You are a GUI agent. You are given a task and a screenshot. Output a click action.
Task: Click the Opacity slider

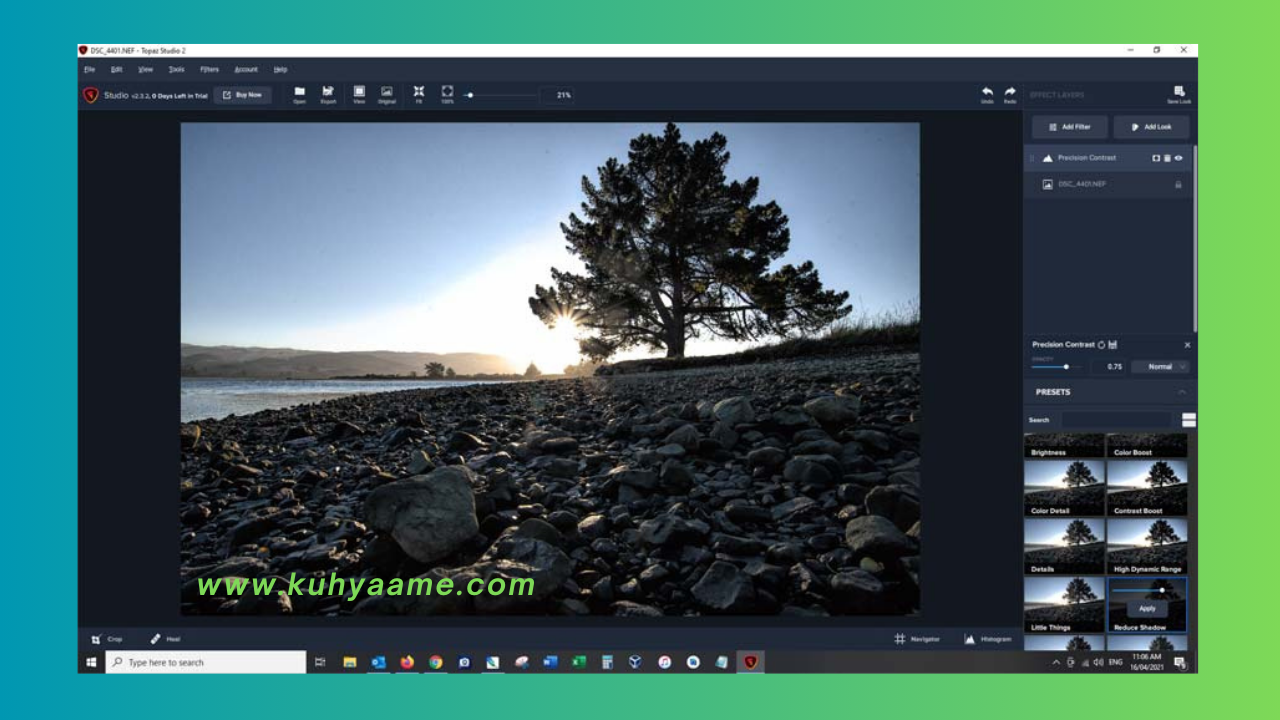tap(1055, 367)
